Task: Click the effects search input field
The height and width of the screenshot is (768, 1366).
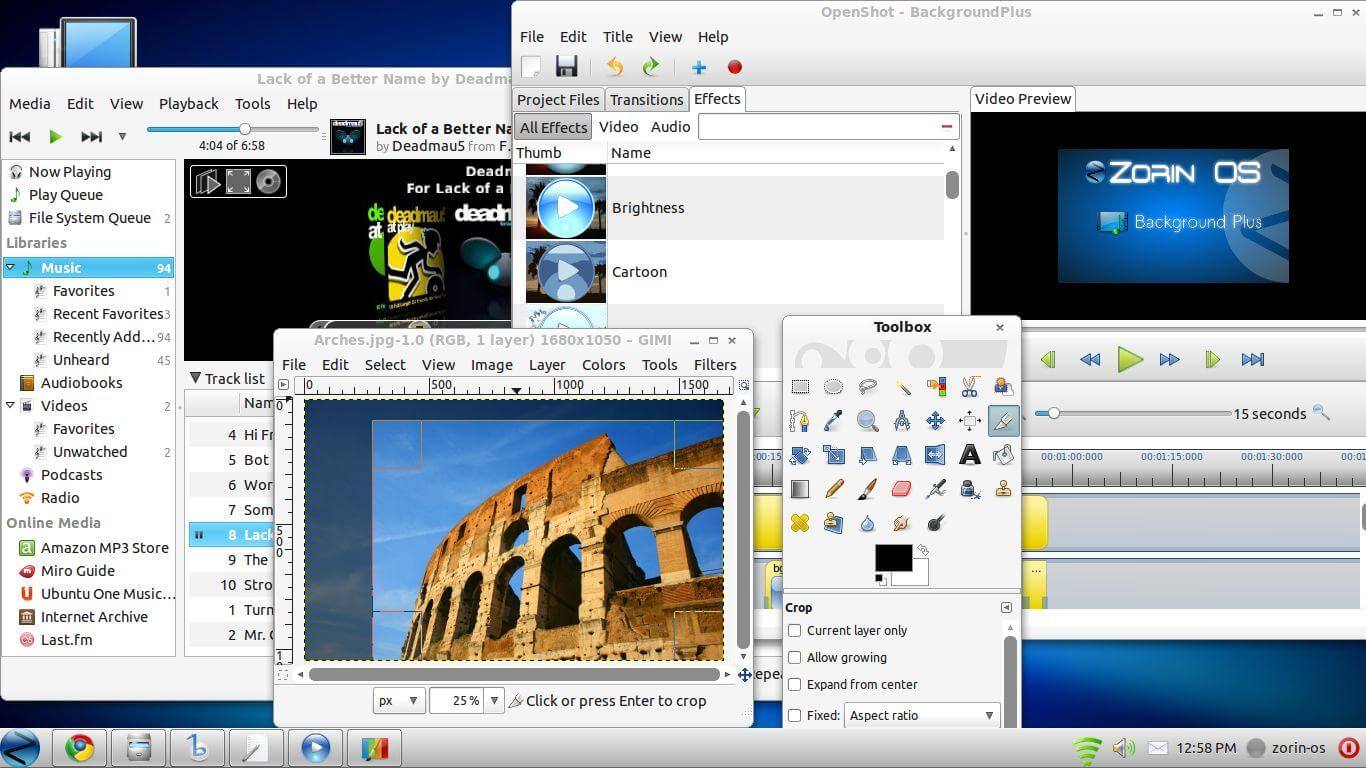Action: 829,126
